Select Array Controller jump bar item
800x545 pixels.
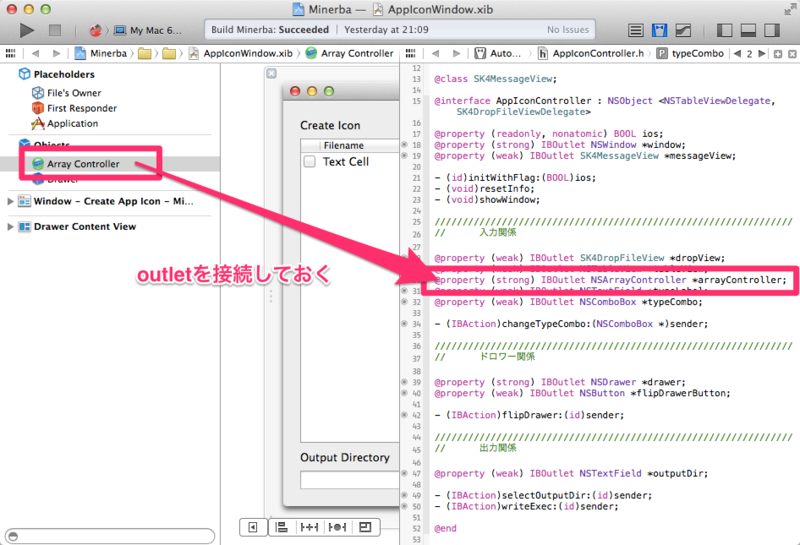click(x=350, y=53)
